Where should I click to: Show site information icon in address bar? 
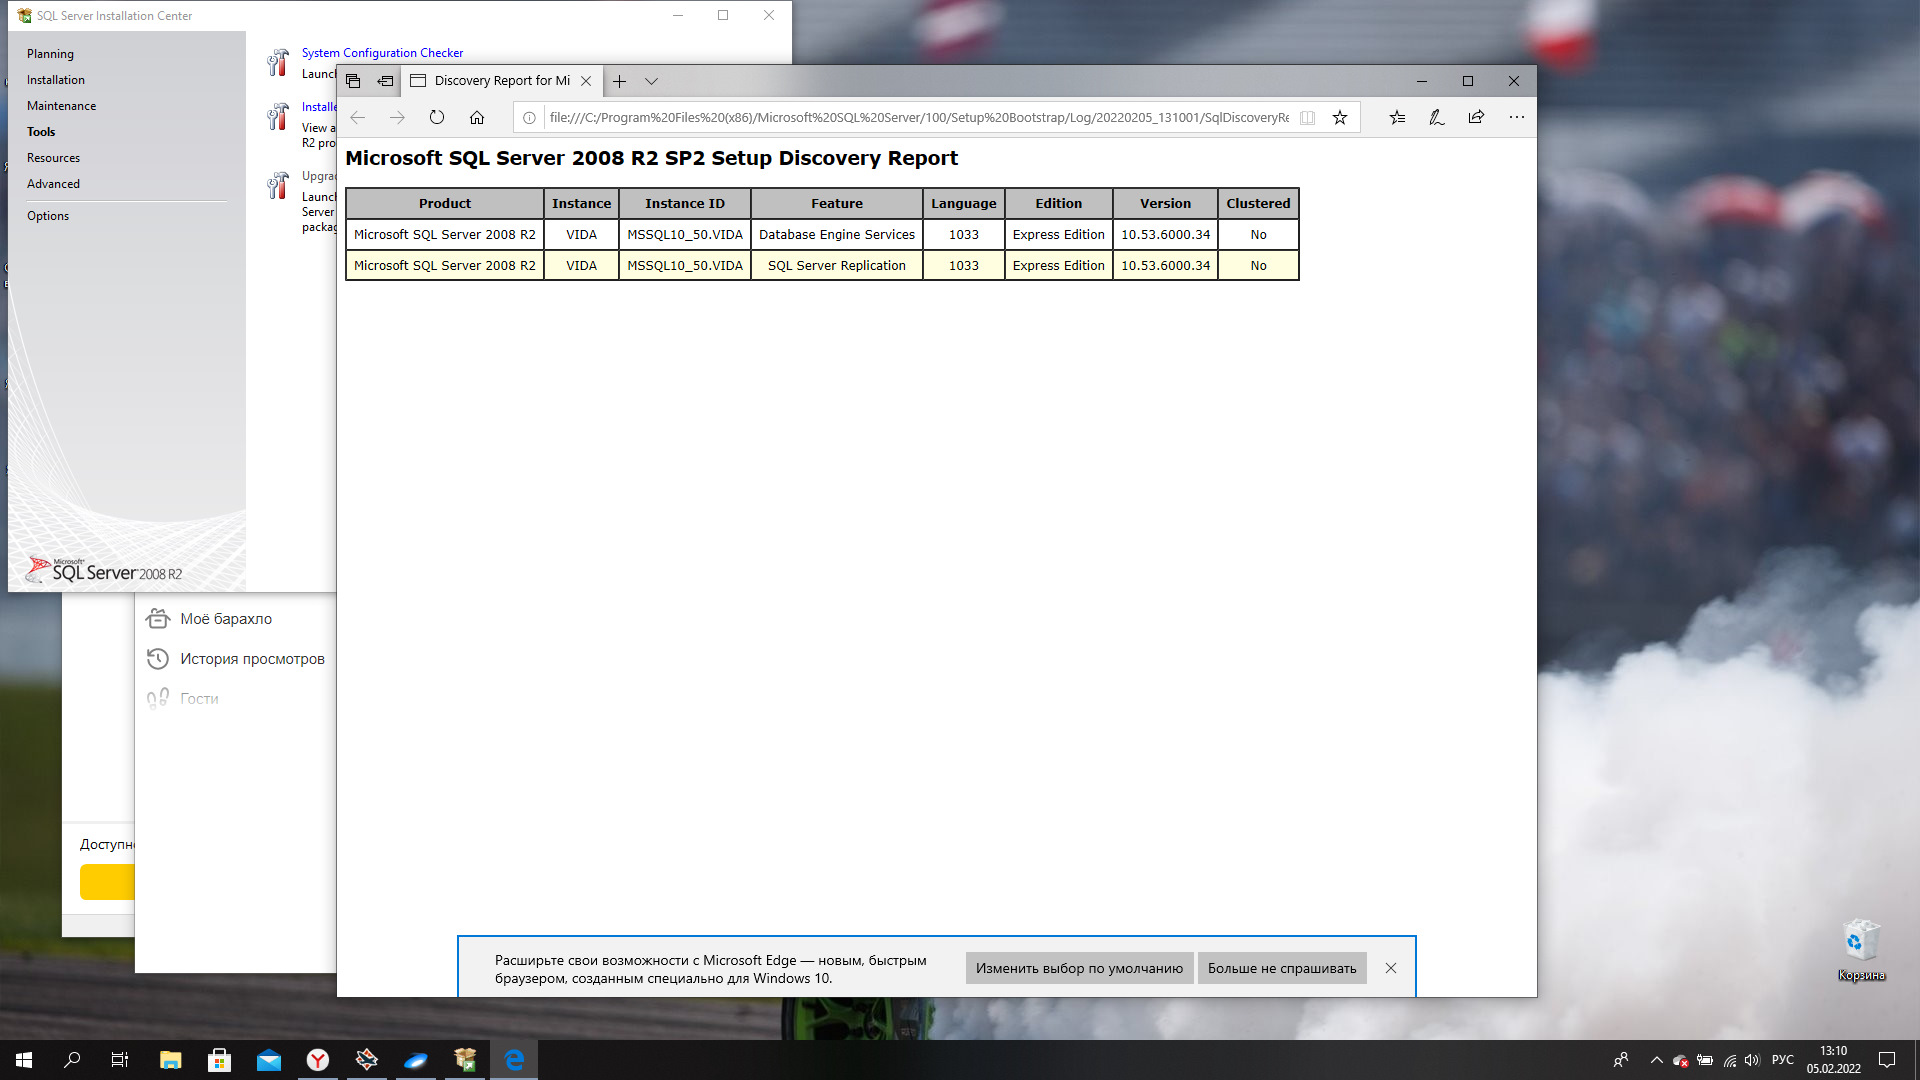[x=529, y=118]
